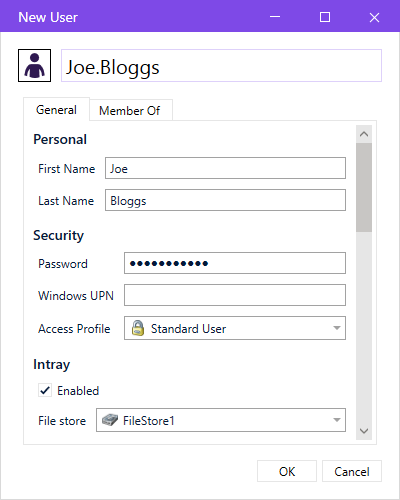
Task: Cancel the New User dialog
Action: coord(352,471)
